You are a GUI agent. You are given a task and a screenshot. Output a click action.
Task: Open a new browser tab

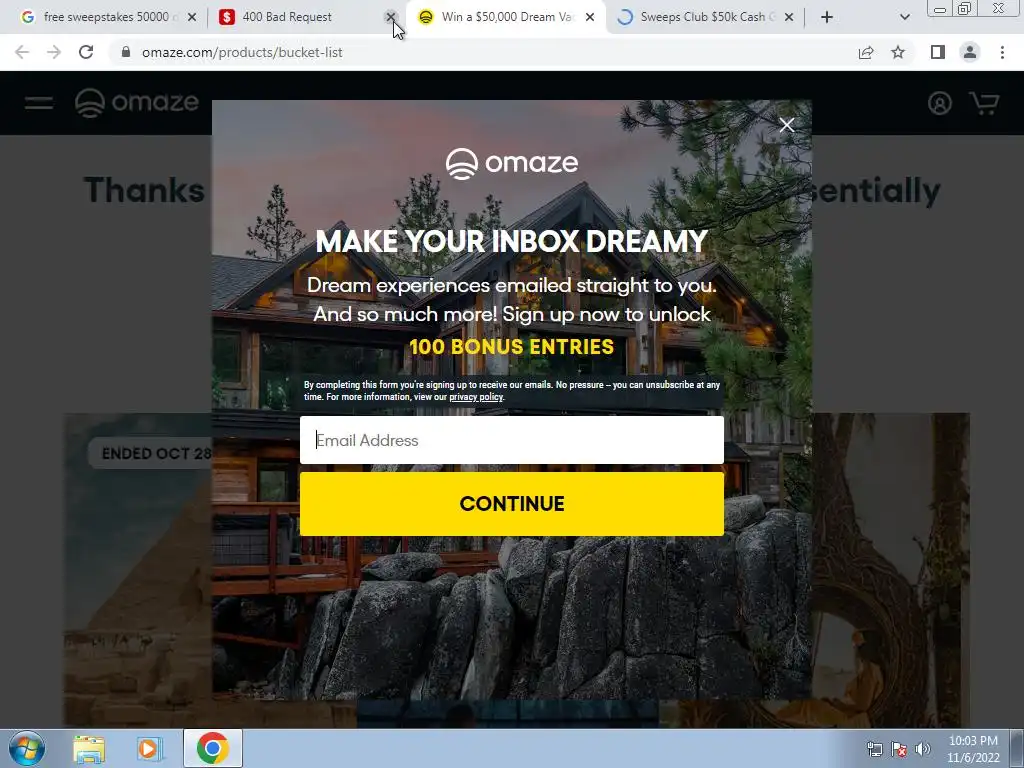pos(827,17)
